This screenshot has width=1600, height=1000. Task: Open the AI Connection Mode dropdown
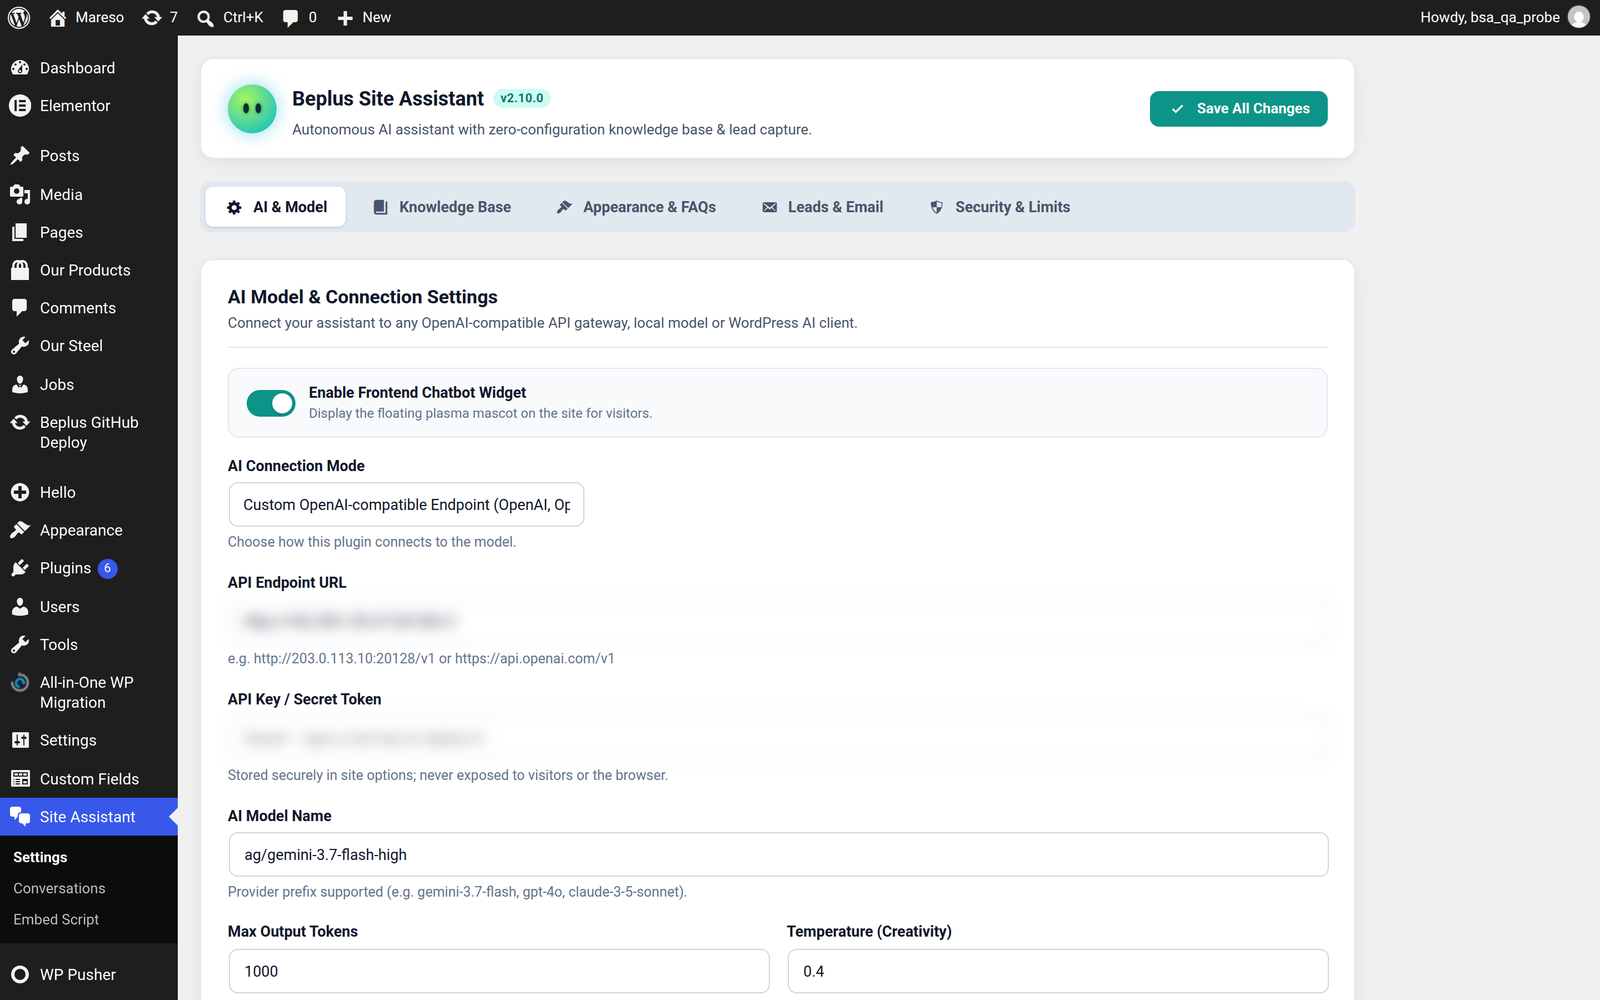[x=406, y=505]
